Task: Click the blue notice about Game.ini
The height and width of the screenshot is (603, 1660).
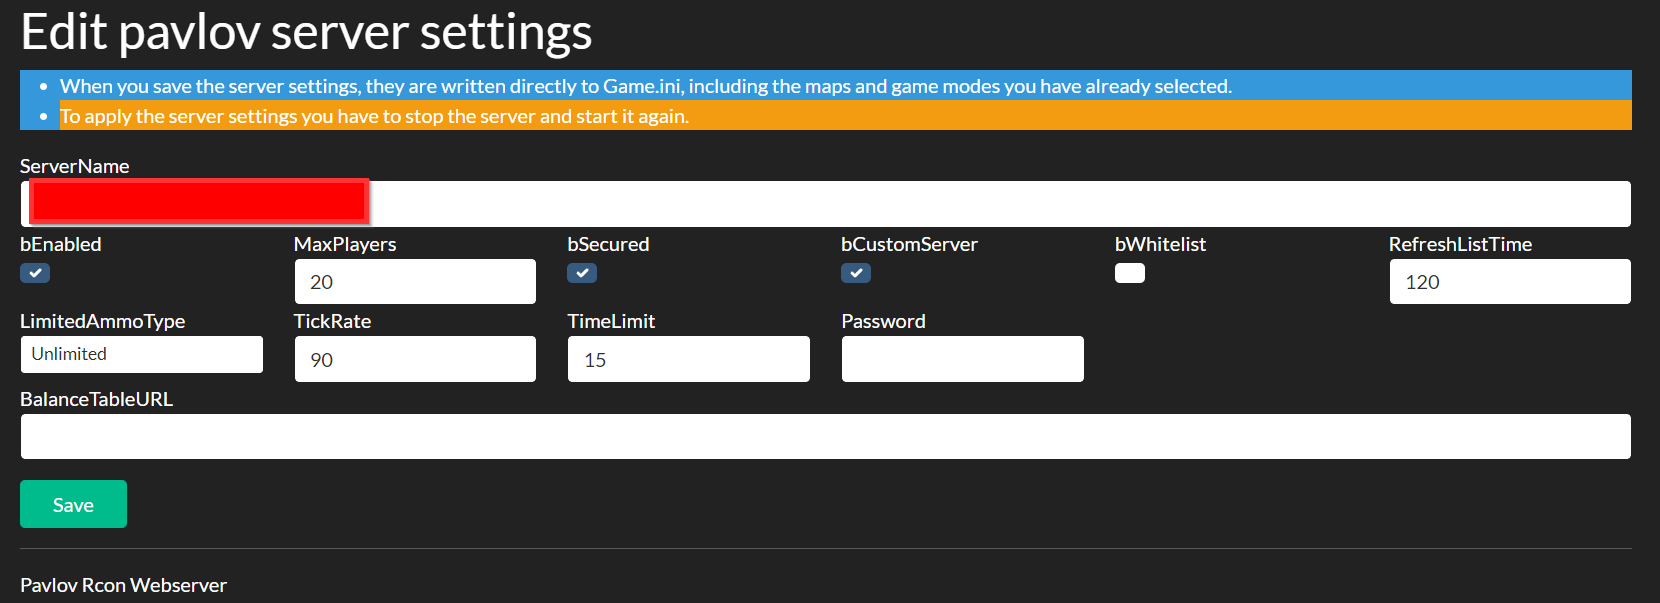Action: (x=845, y=86)
